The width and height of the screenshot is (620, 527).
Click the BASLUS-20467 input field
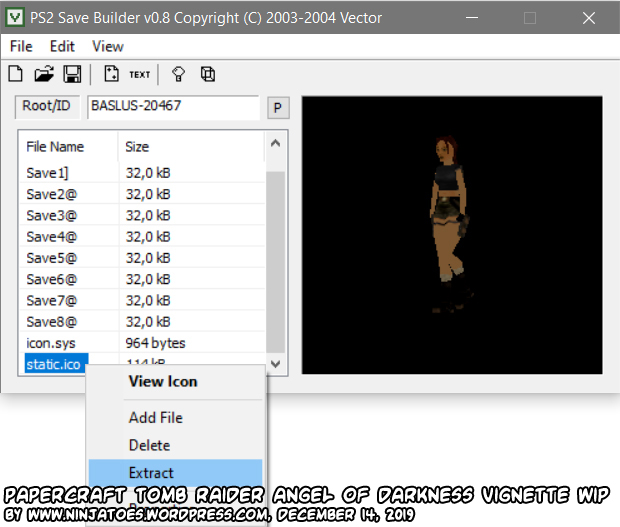[173, 107]
